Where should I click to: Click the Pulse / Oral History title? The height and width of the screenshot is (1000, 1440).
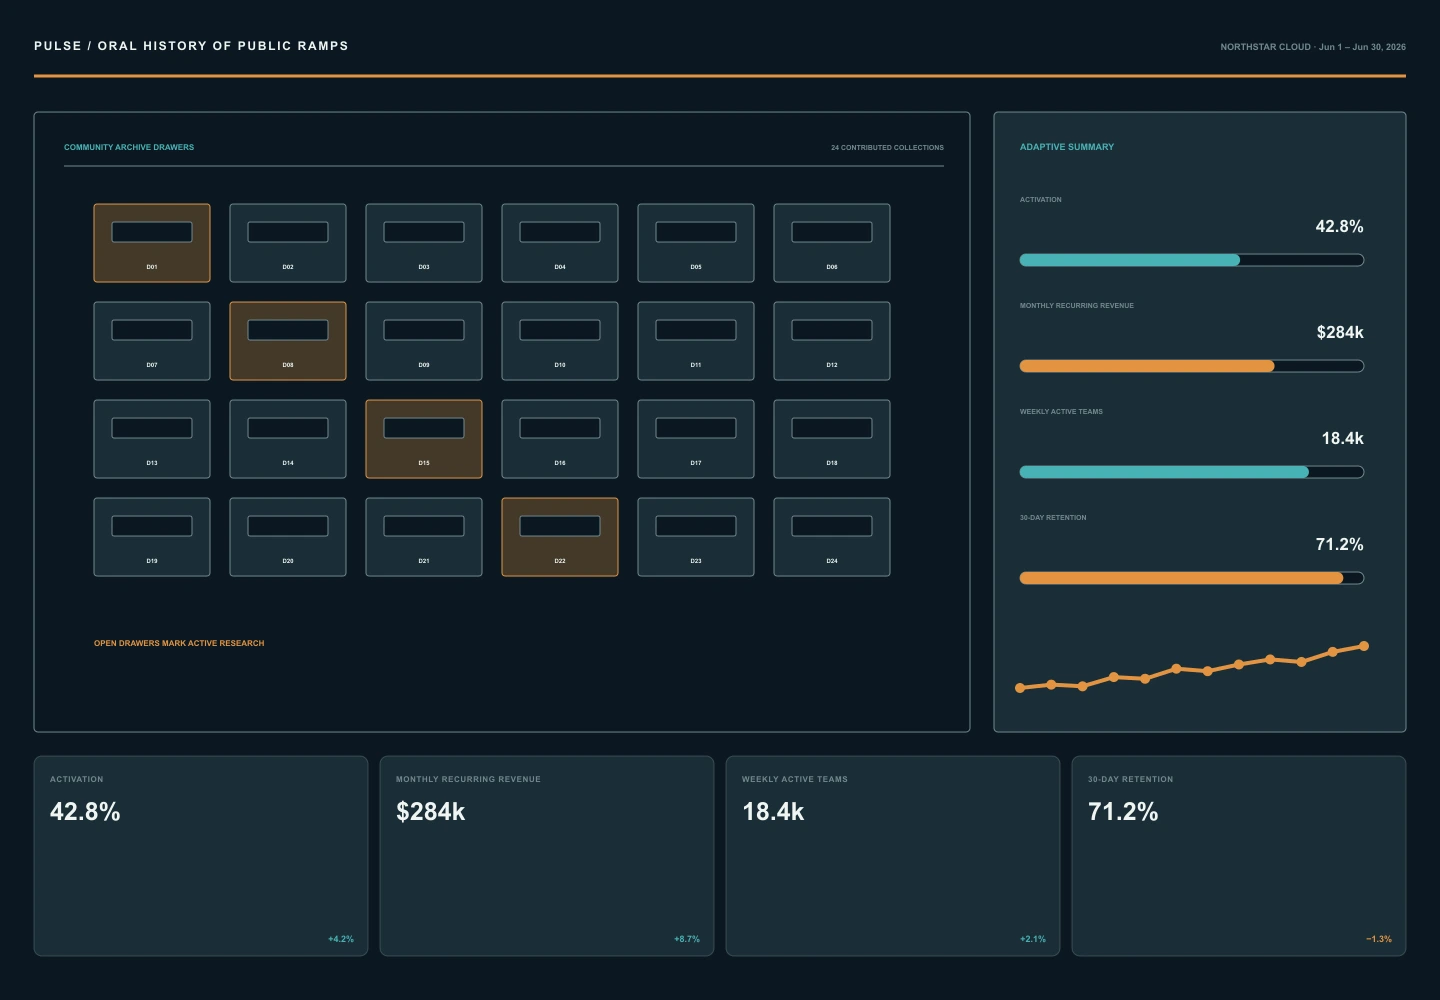(191, 46)
